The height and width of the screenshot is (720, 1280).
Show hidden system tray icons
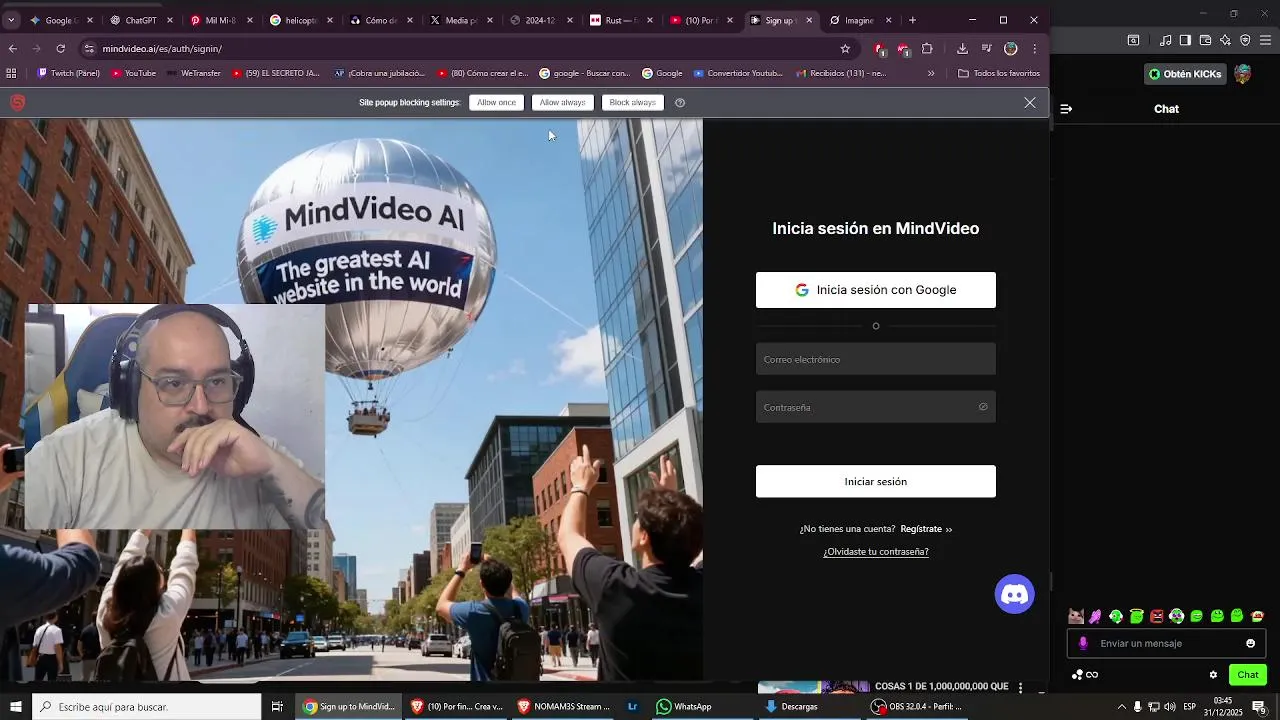[x=1121, y=707]
